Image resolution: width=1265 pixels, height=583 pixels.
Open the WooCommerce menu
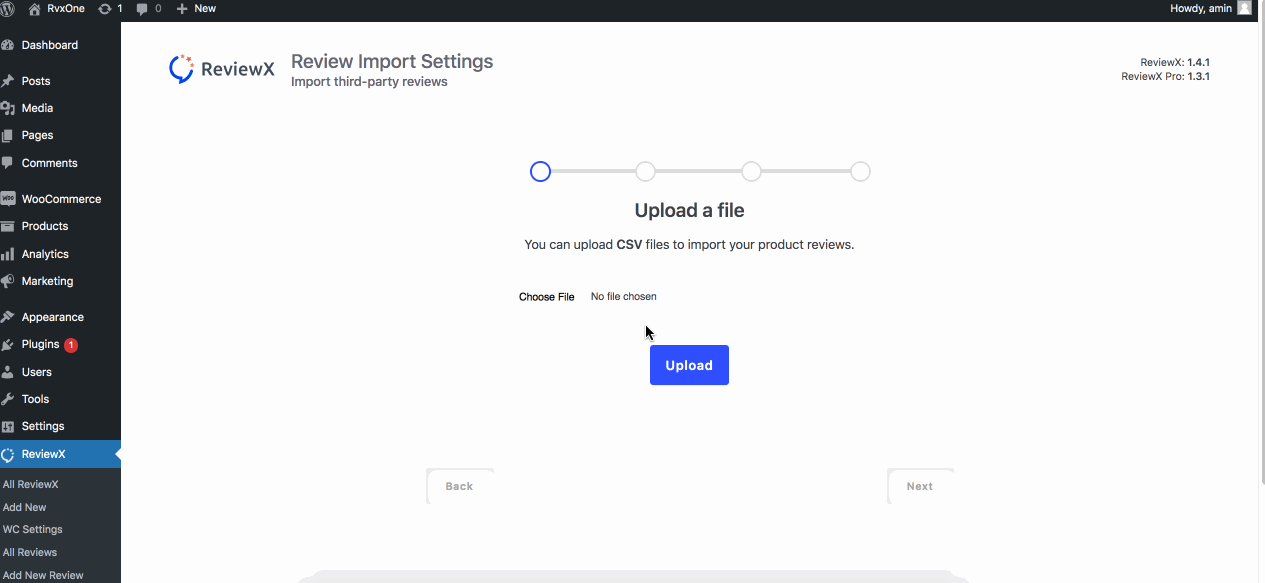[x=60, y=199]
